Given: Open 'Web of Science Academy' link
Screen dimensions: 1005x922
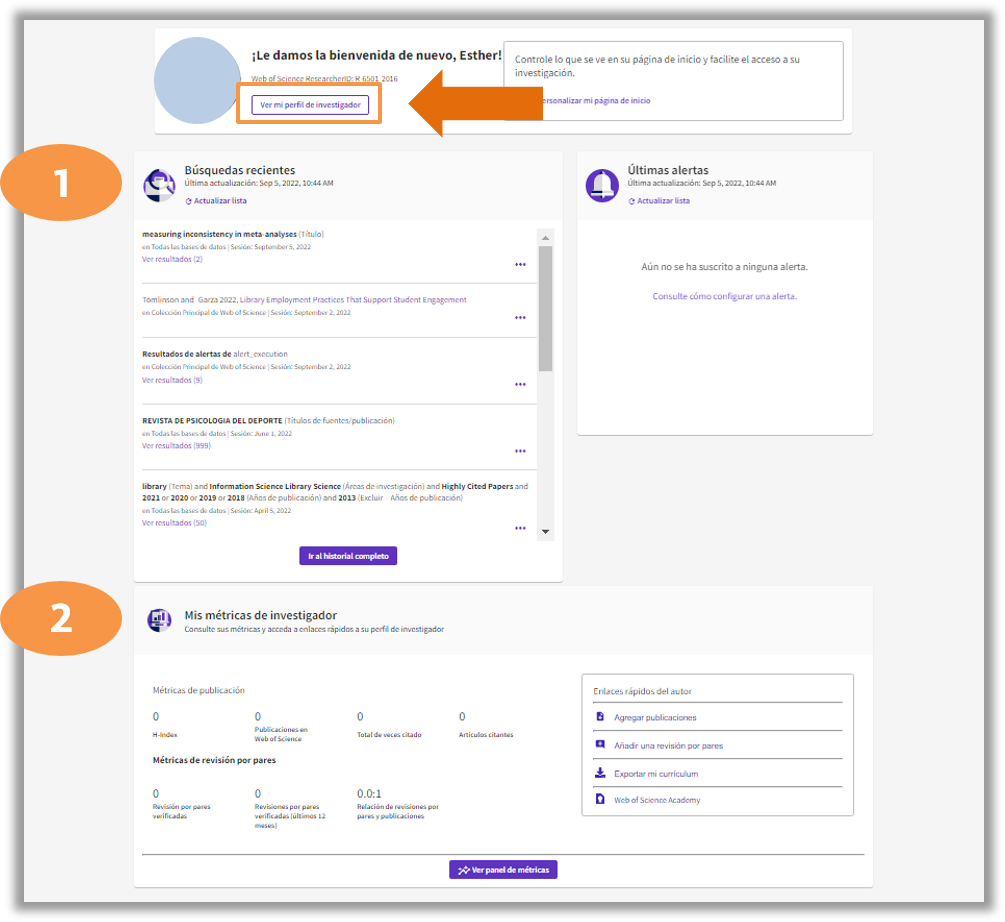Looking at the screenshot, I should point(657,800).
